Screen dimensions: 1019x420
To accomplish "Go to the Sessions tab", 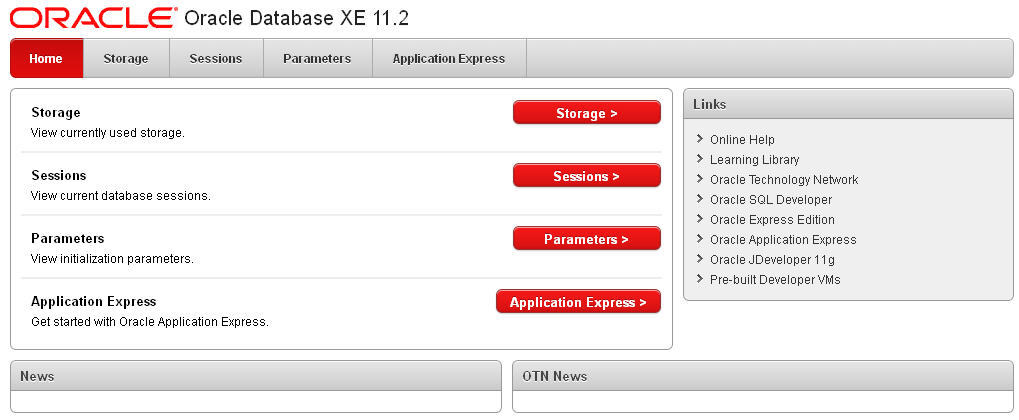I will click(x=216, y=58).
